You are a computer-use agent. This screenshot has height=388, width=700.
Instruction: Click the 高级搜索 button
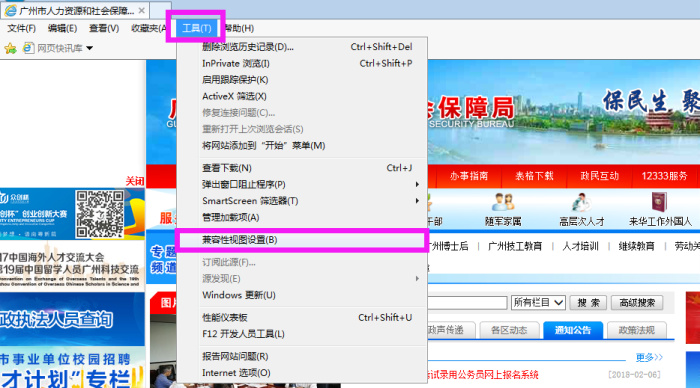tap(637, 303)
